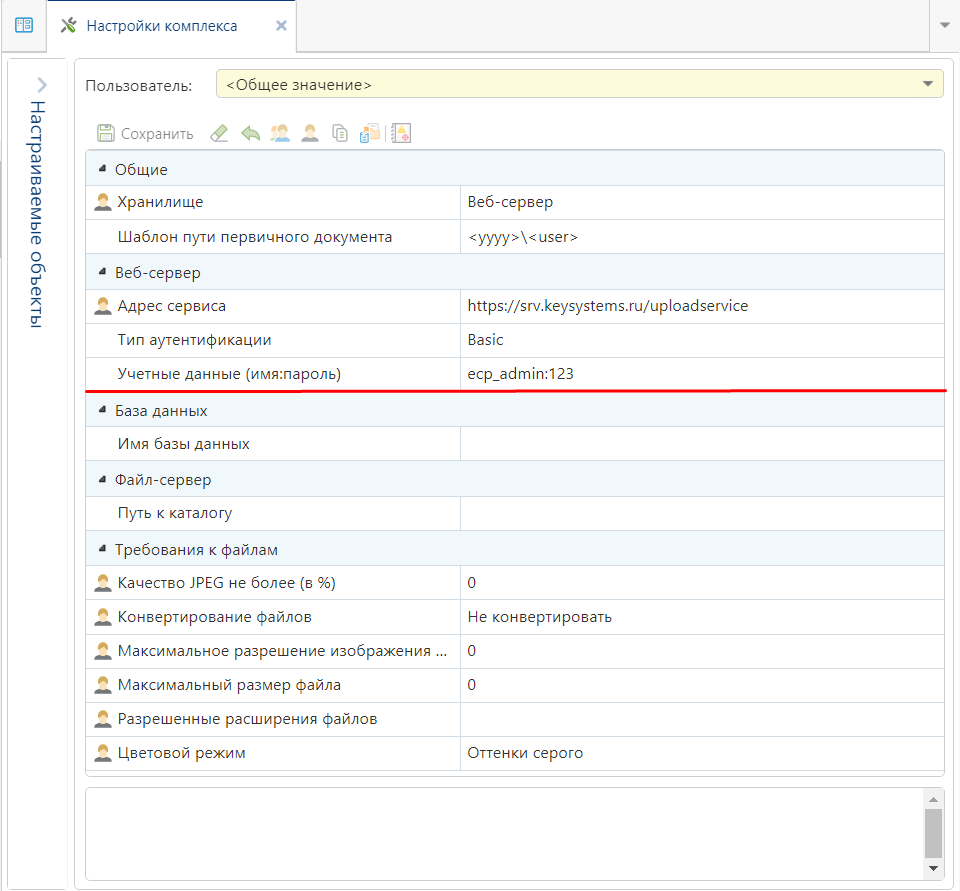Close the Настройки комплекса tab
This screenshot has height=891, width=960.
(281, 26)
